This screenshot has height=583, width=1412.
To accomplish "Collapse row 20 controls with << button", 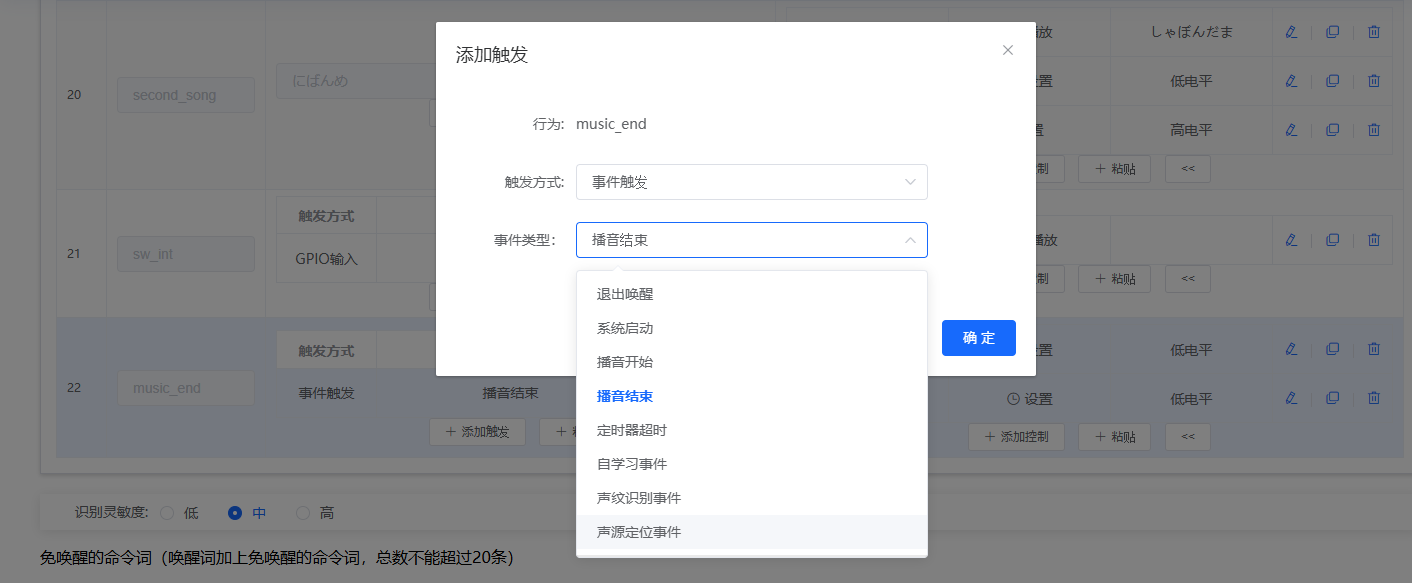I will tap(1188, 169).
